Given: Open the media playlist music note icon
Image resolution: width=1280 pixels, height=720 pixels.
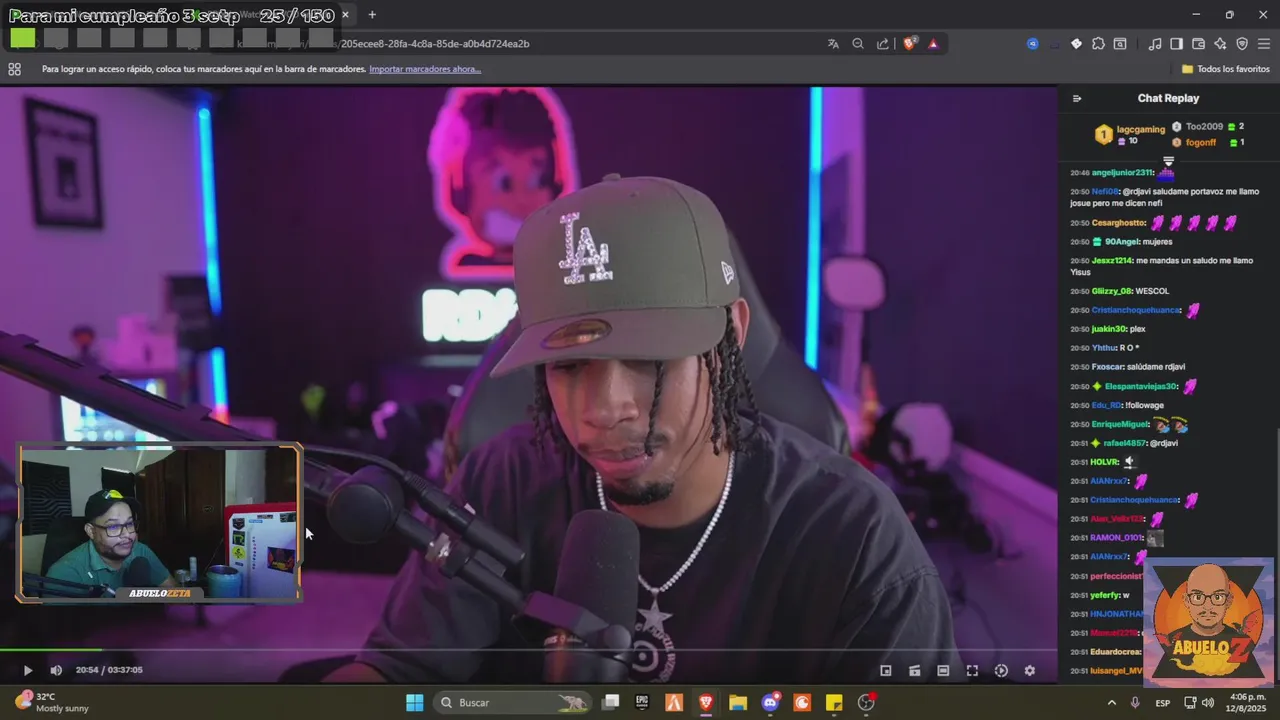Looking at the screenshot, I should point(1155,44).
